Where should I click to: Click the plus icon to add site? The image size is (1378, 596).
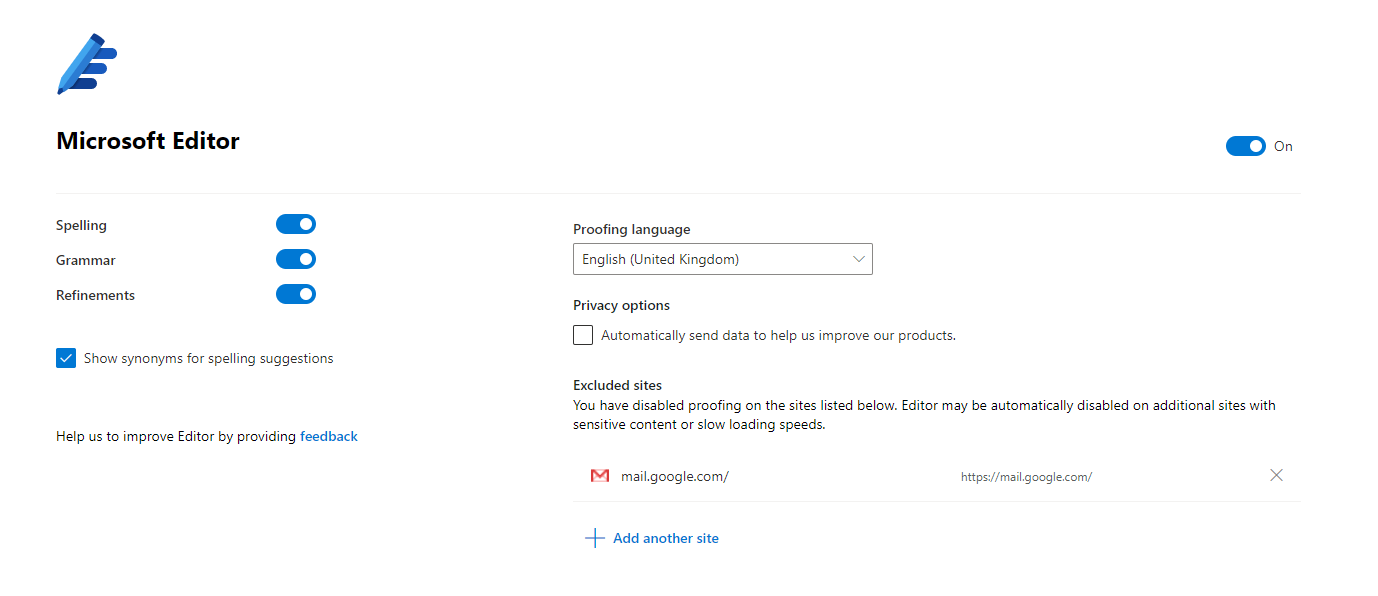(x=594, y=538)
